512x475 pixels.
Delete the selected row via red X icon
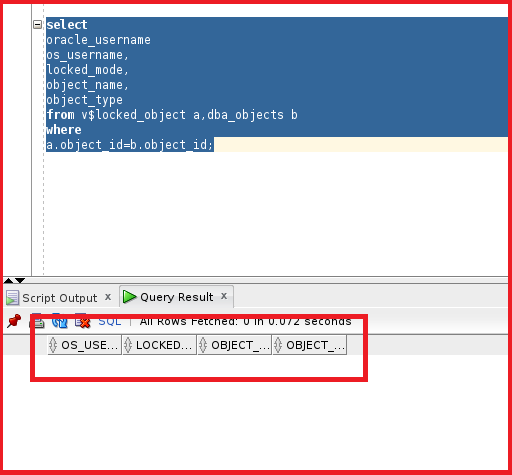83,322
